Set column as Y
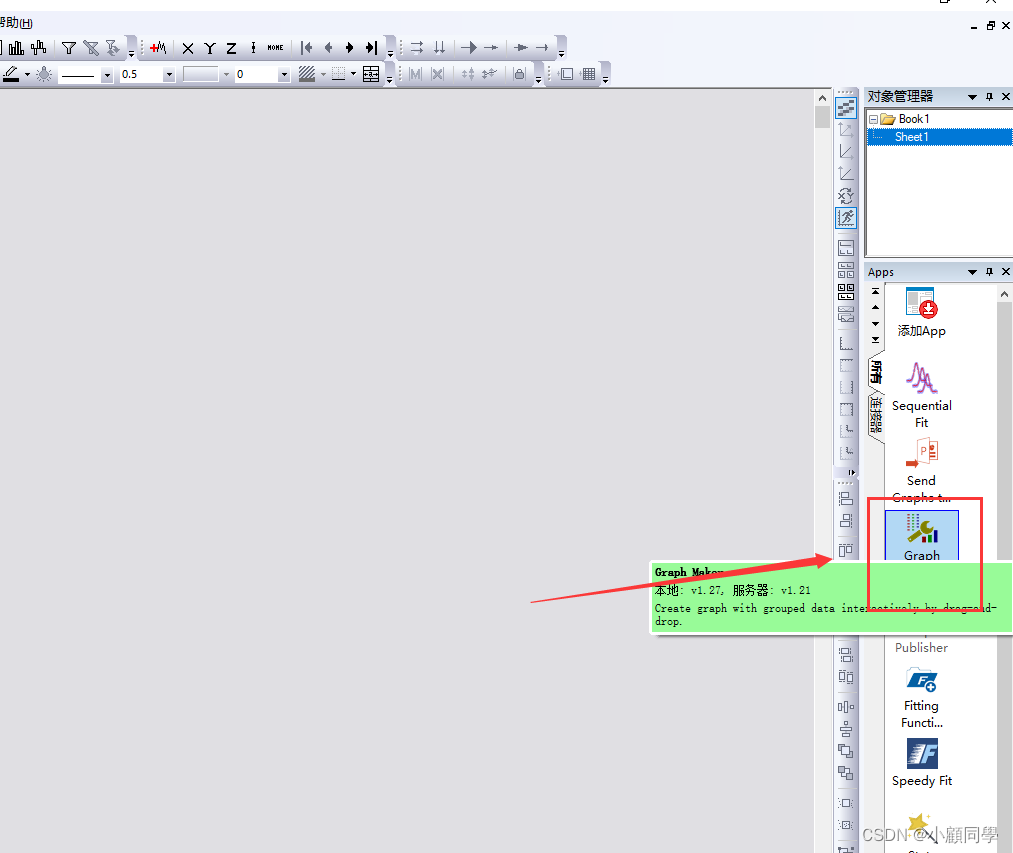 pyautogui.click(x=209, y=48)
